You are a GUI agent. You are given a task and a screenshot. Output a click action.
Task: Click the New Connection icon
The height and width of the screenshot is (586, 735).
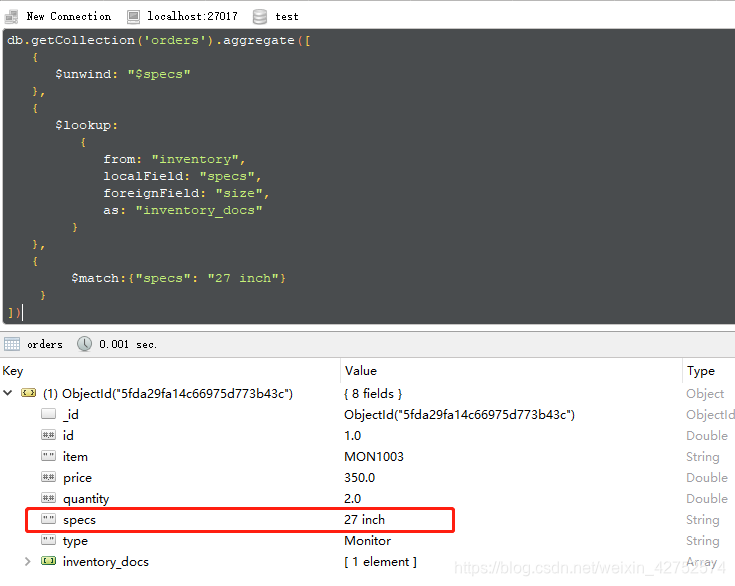click(11, 16)
